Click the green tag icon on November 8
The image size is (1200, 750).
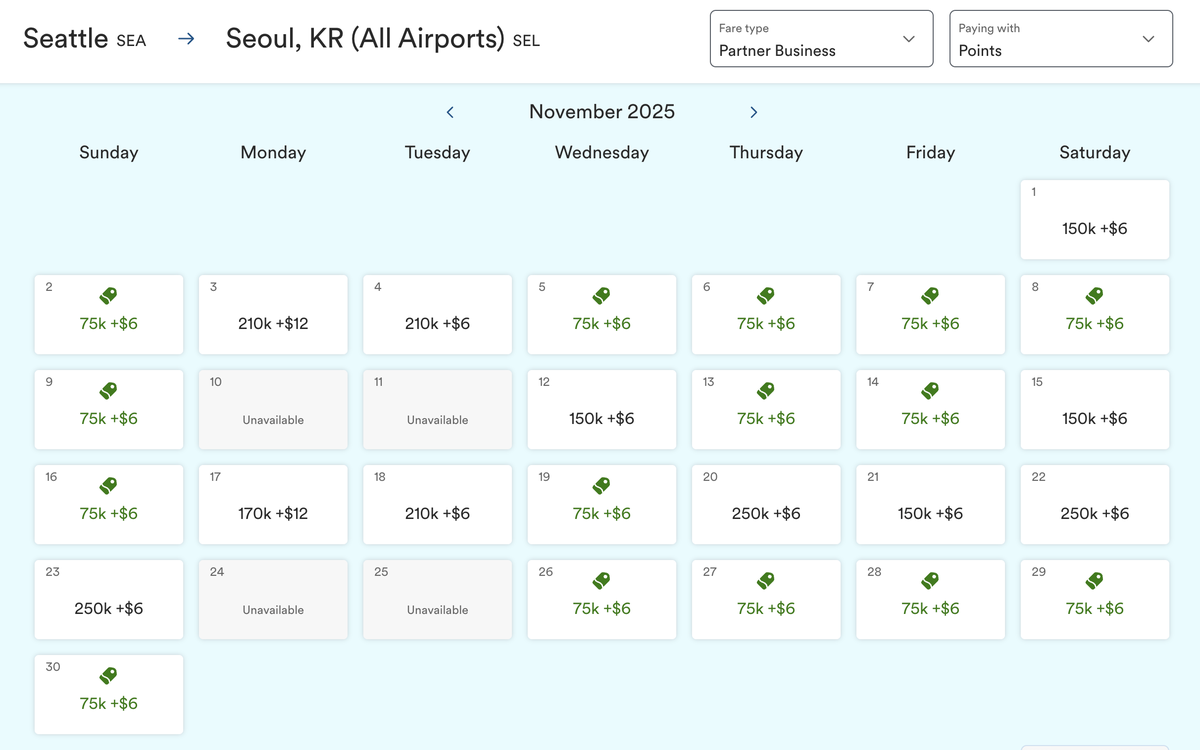click(1095, 296)
